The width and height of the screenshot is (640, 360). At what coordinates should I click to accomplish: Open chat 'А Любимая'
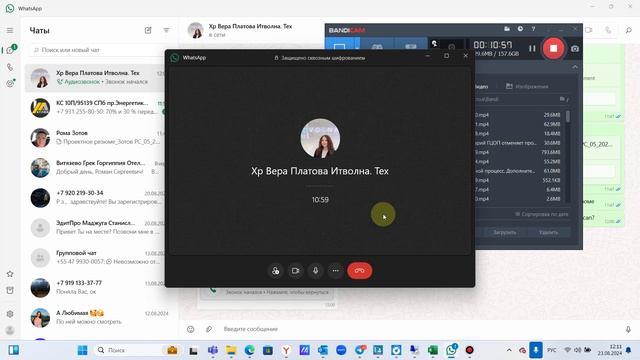pyautogui.click(x=100, y=318)
